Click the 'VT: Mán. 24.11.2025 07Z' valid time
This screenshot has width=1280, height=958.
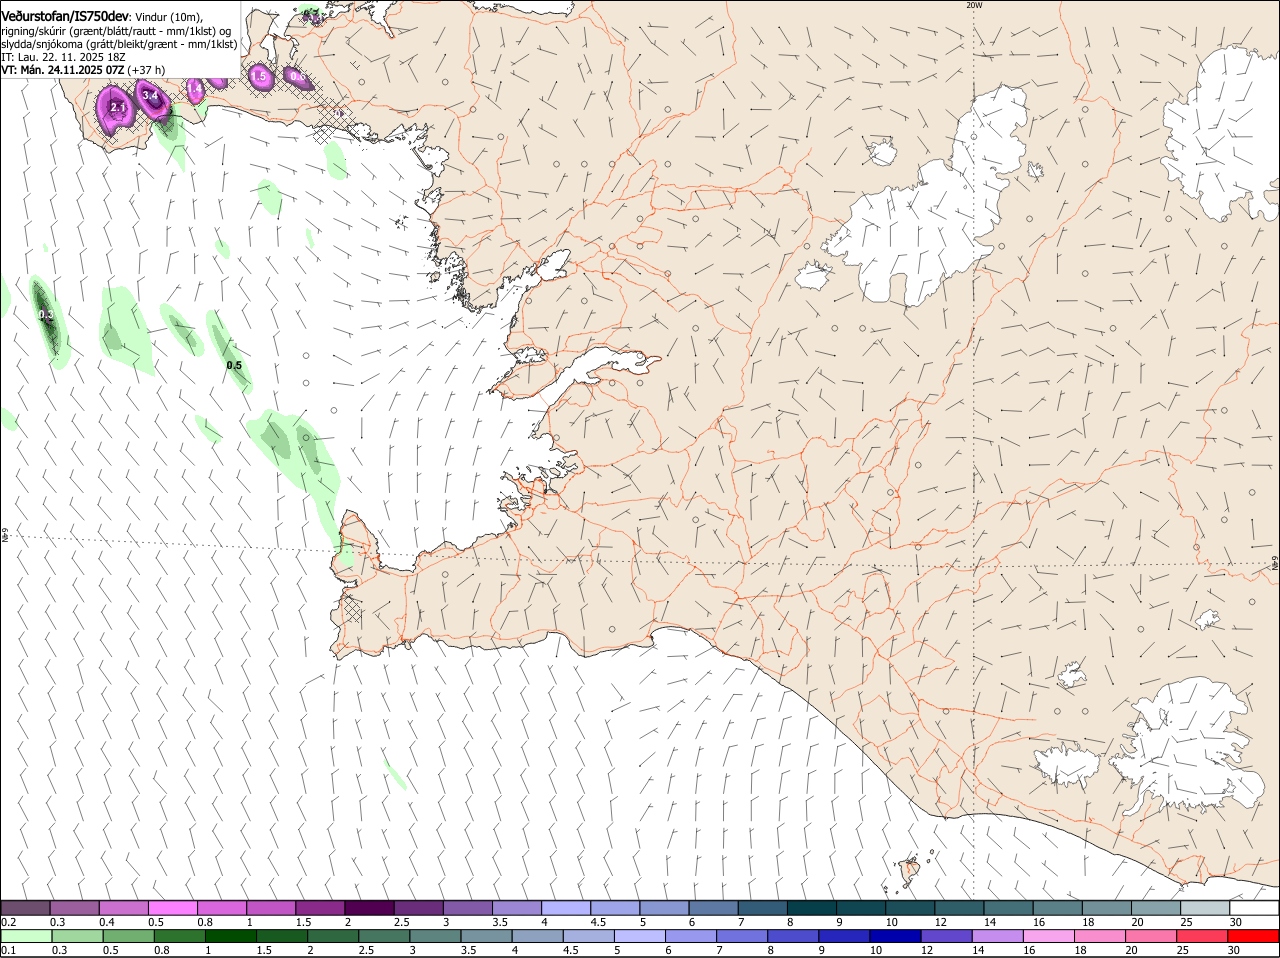pyautogui.click(x=63, y=70)
